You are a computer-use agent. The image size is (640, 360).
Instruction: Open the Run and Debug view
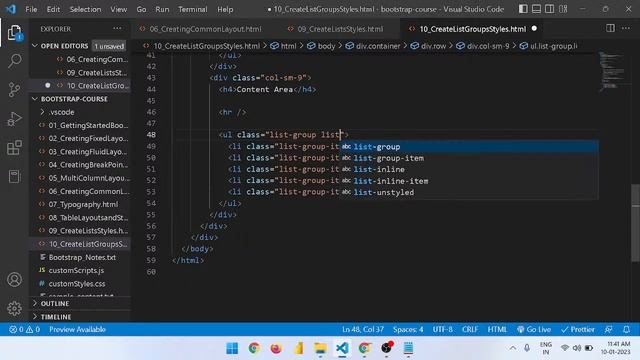click(x=14, y=119)
